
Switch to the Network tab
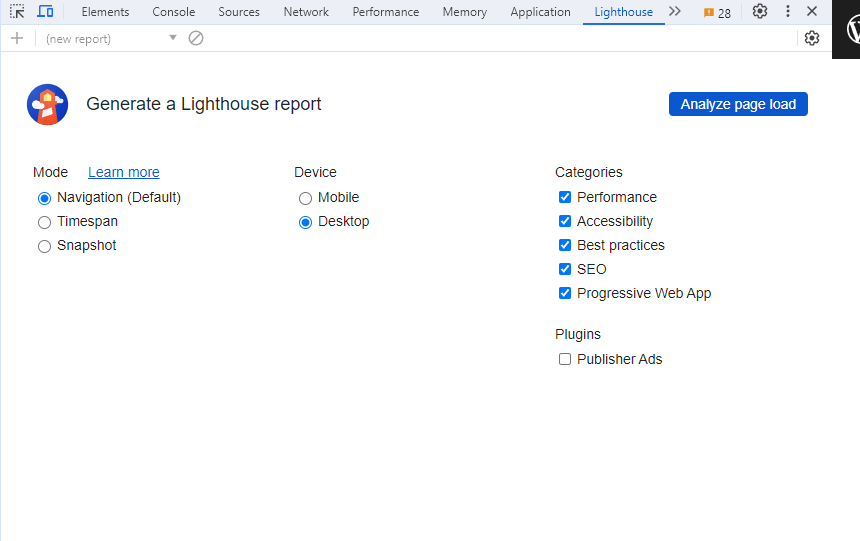(306, 12)
